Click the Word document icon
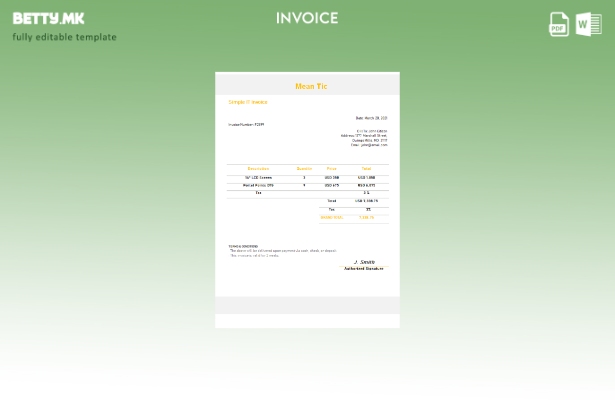The image size is (615, 400). pos(589,24)
